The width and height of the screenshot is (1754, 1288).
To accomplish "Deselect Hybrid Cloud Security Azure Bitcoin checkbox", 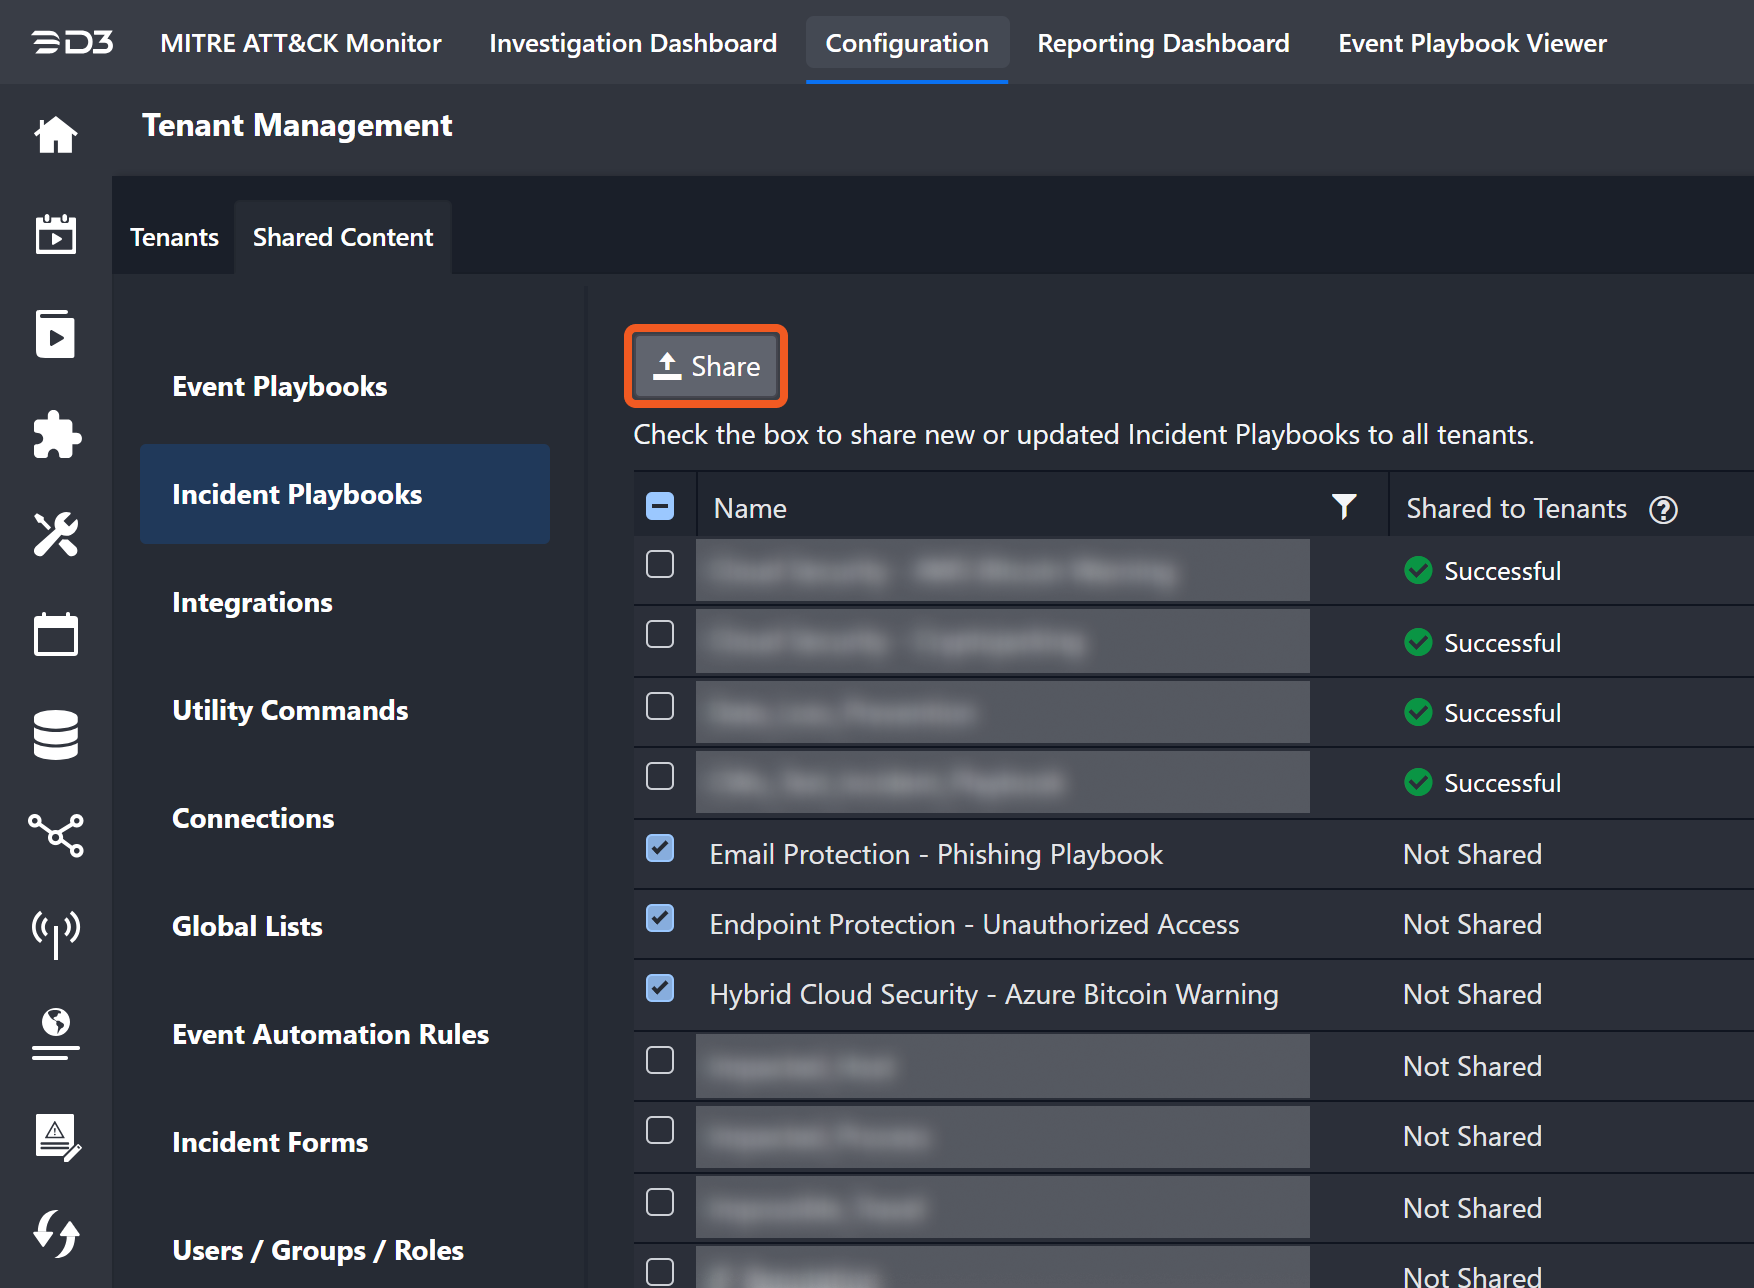I will click(x=660, y=989).
